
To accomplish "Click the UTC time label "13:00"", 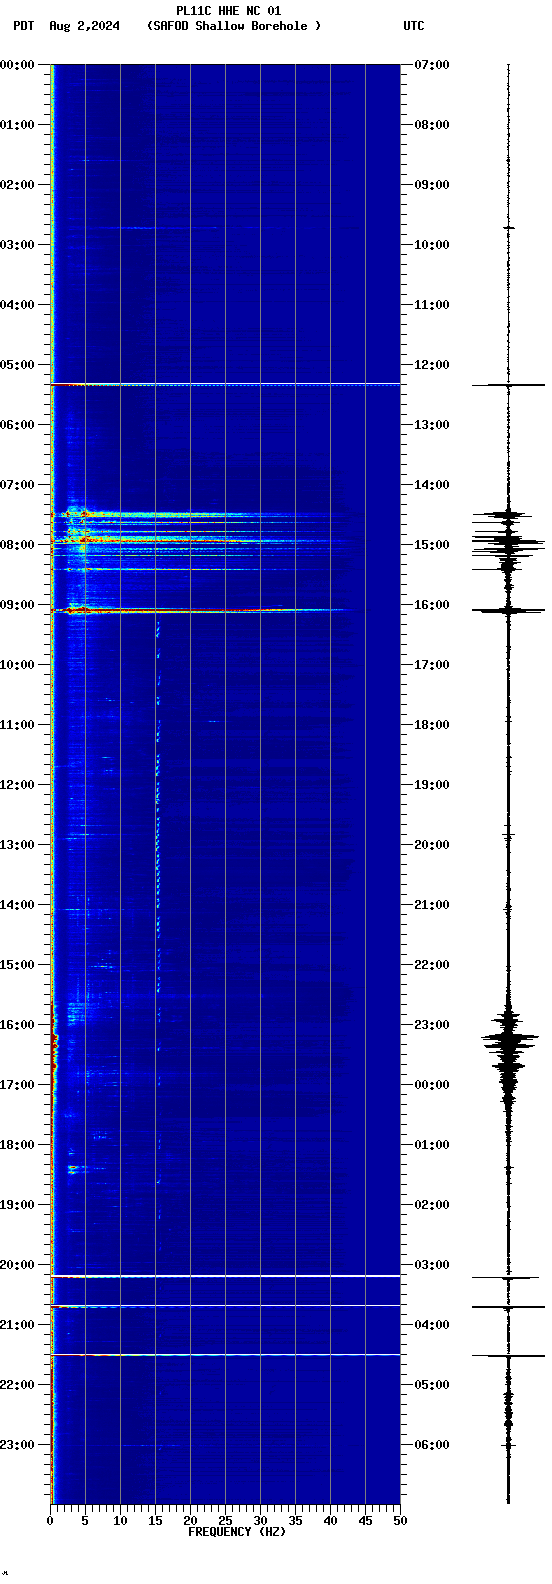I will (x=432, y=425).
